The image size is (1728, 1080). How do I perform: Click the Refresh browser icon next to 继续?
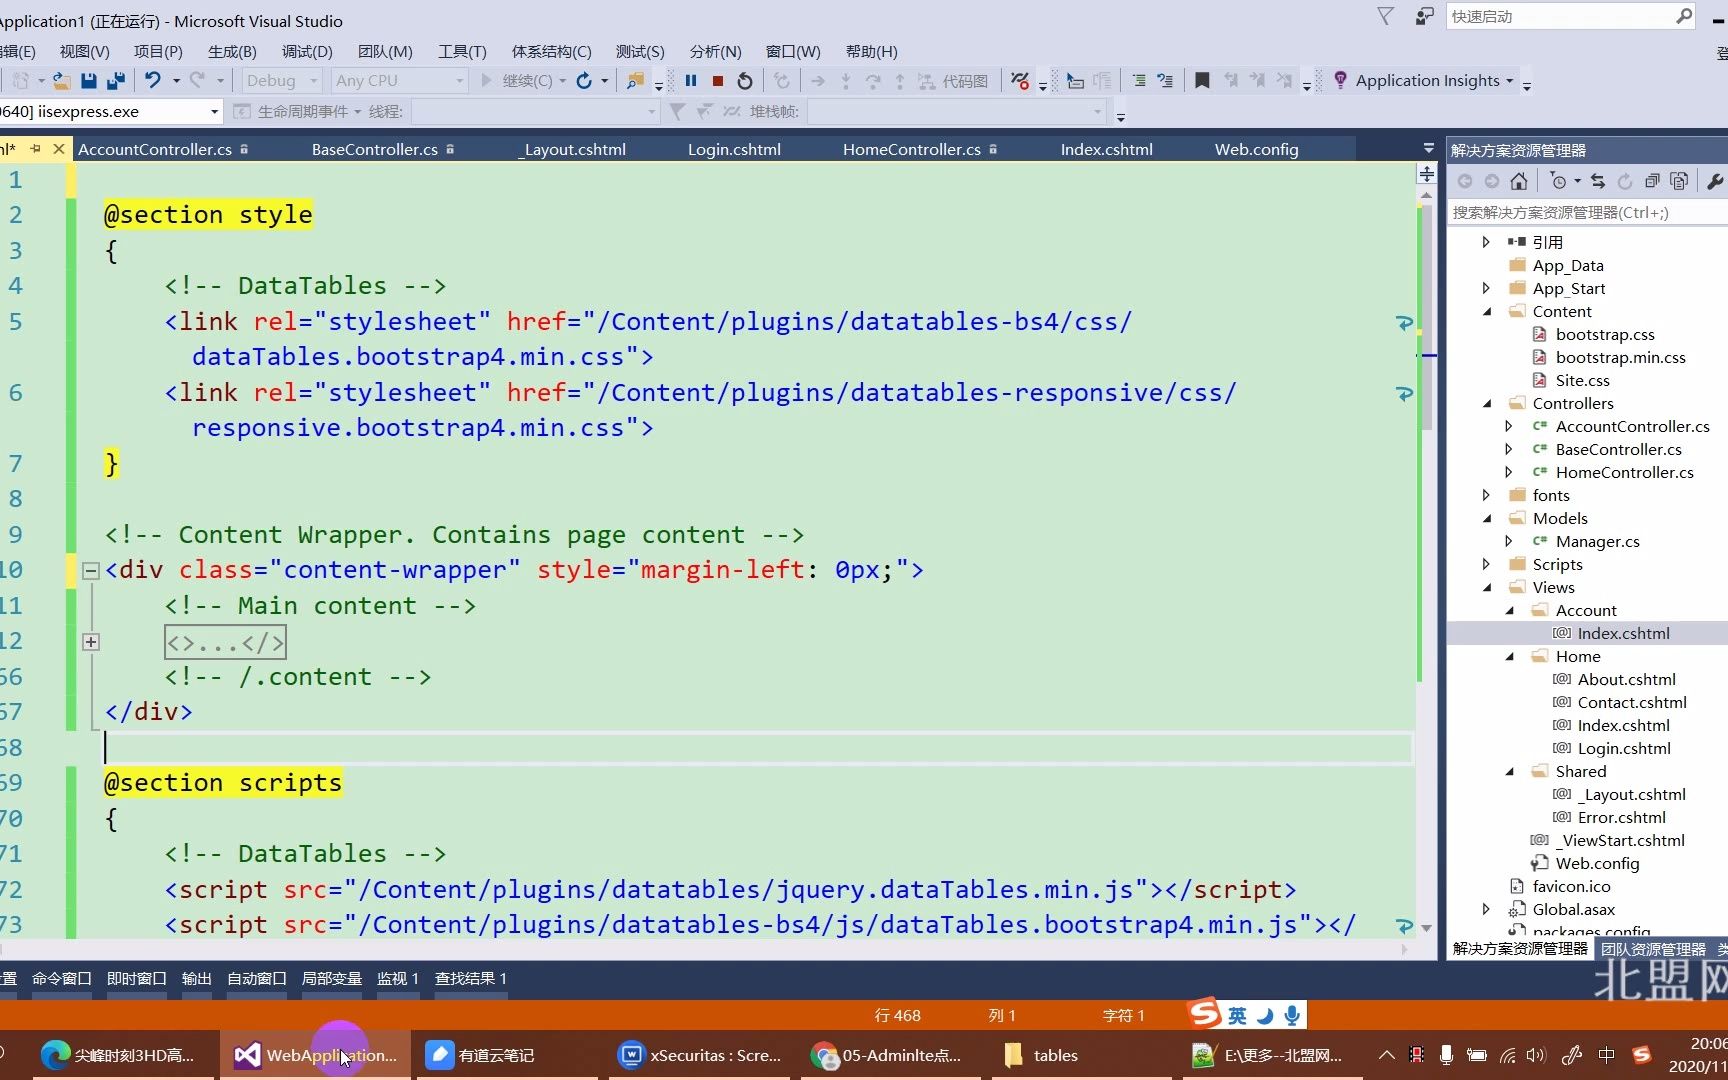584,81
